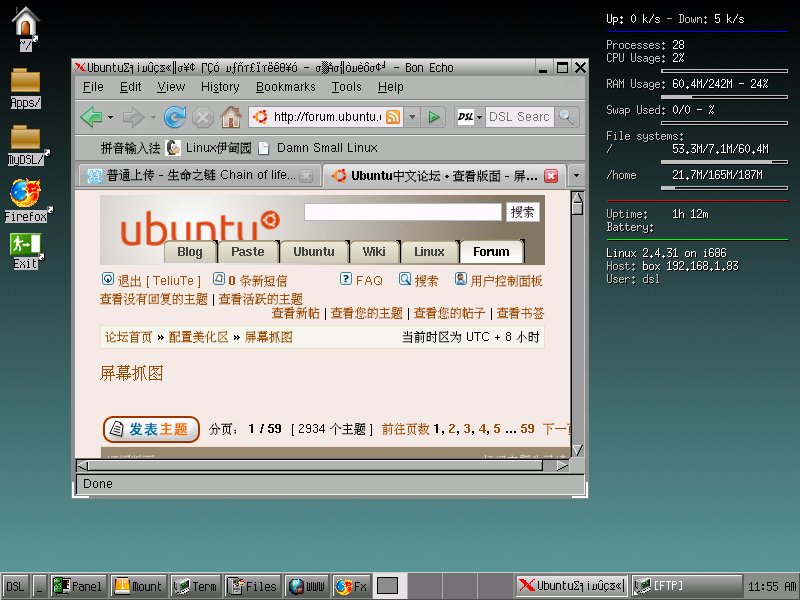Image resolution: width=800 pixels, height=600 pixels.
Task: Open the Home folder desktop icon
Action: (x=26, y=29)
